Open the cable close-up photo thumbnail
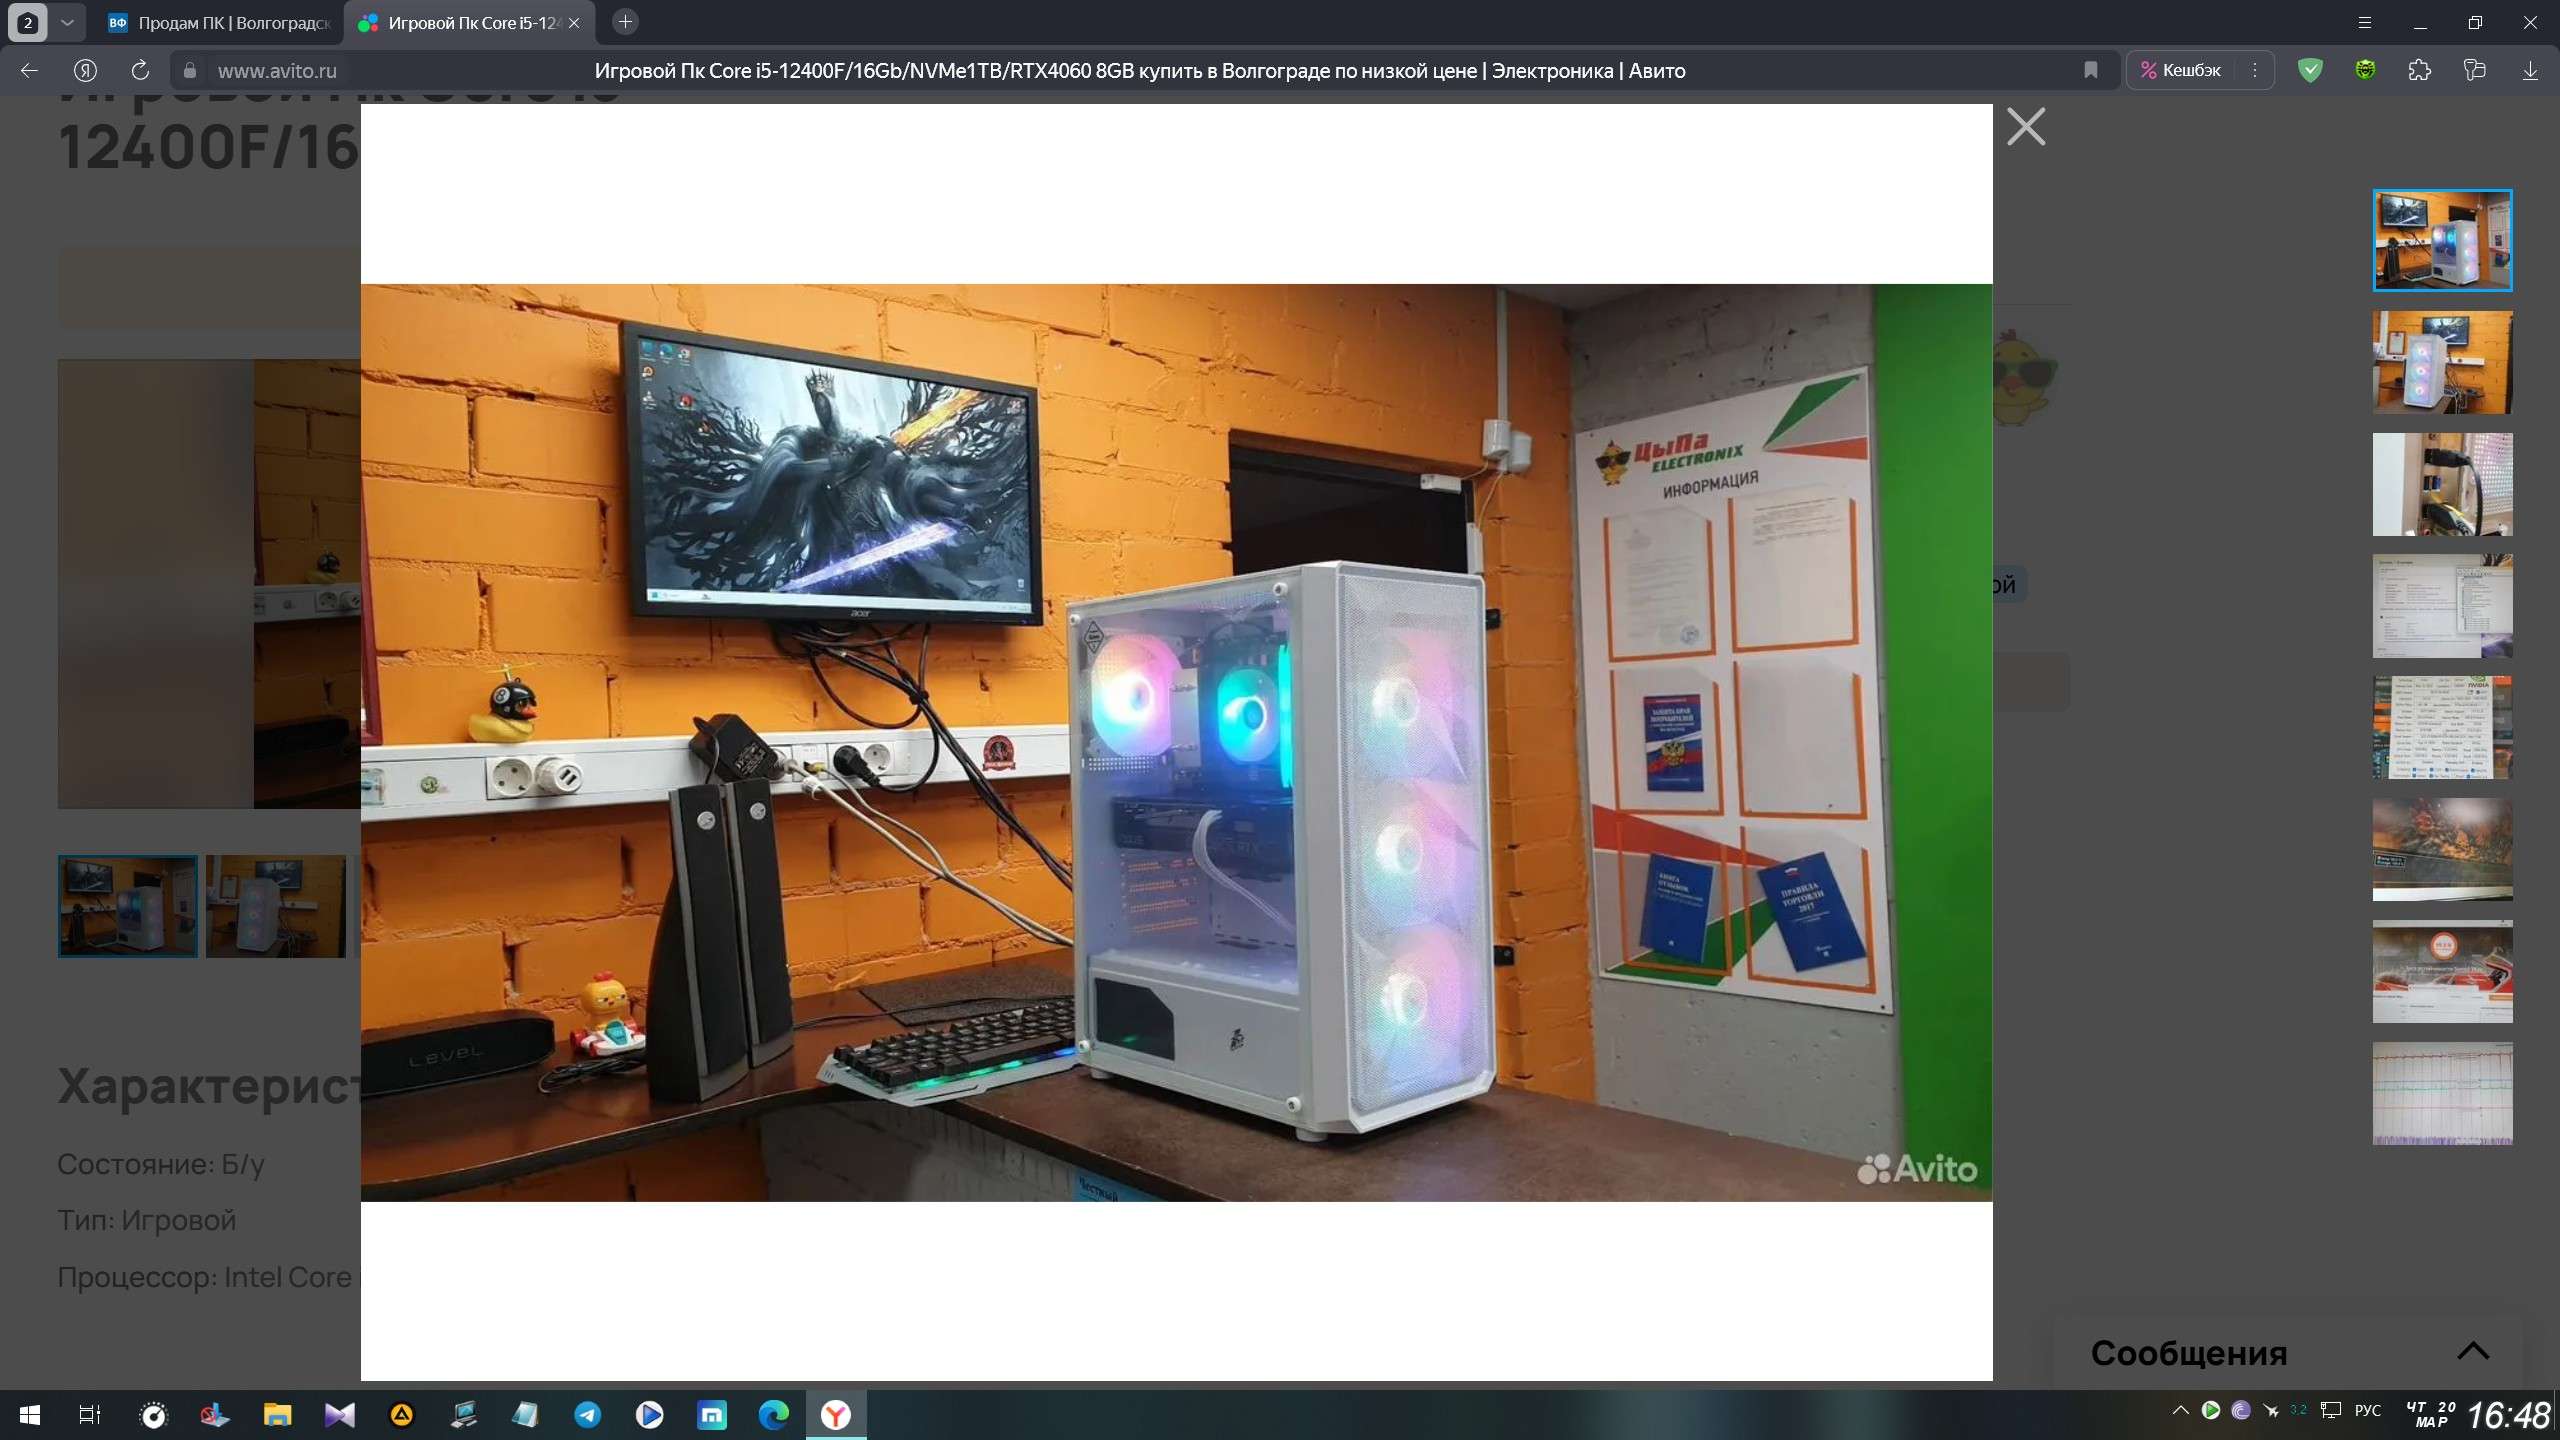The width and height of the screenshot is (2560, 1440). click(2441, 484)
